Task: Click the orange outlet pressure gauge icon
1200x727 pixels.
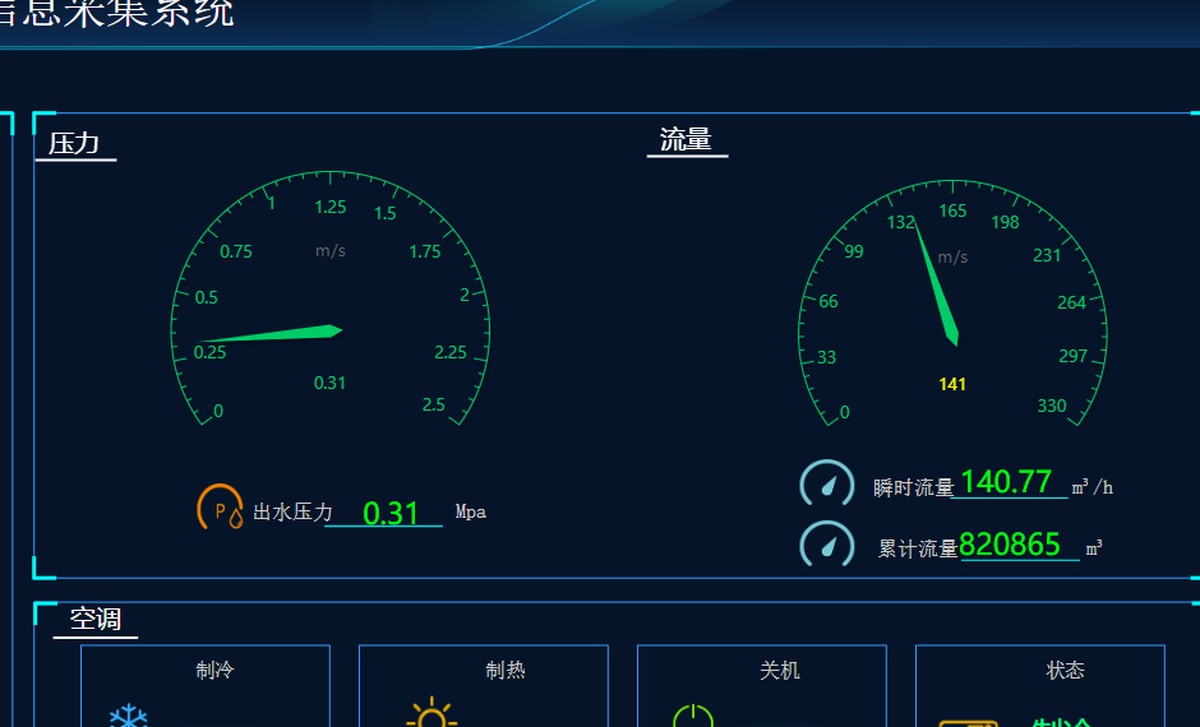Action: (220, 508)
